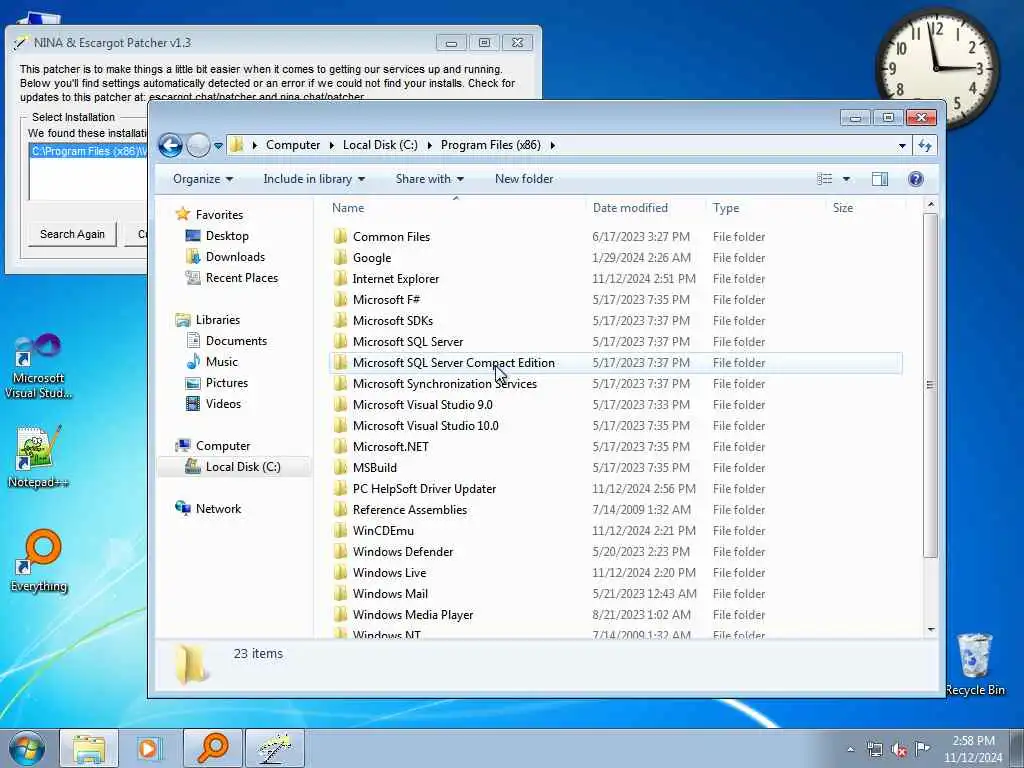Select the MSBuild folder
Viewport: 1024px width, 768px height.
375,468
